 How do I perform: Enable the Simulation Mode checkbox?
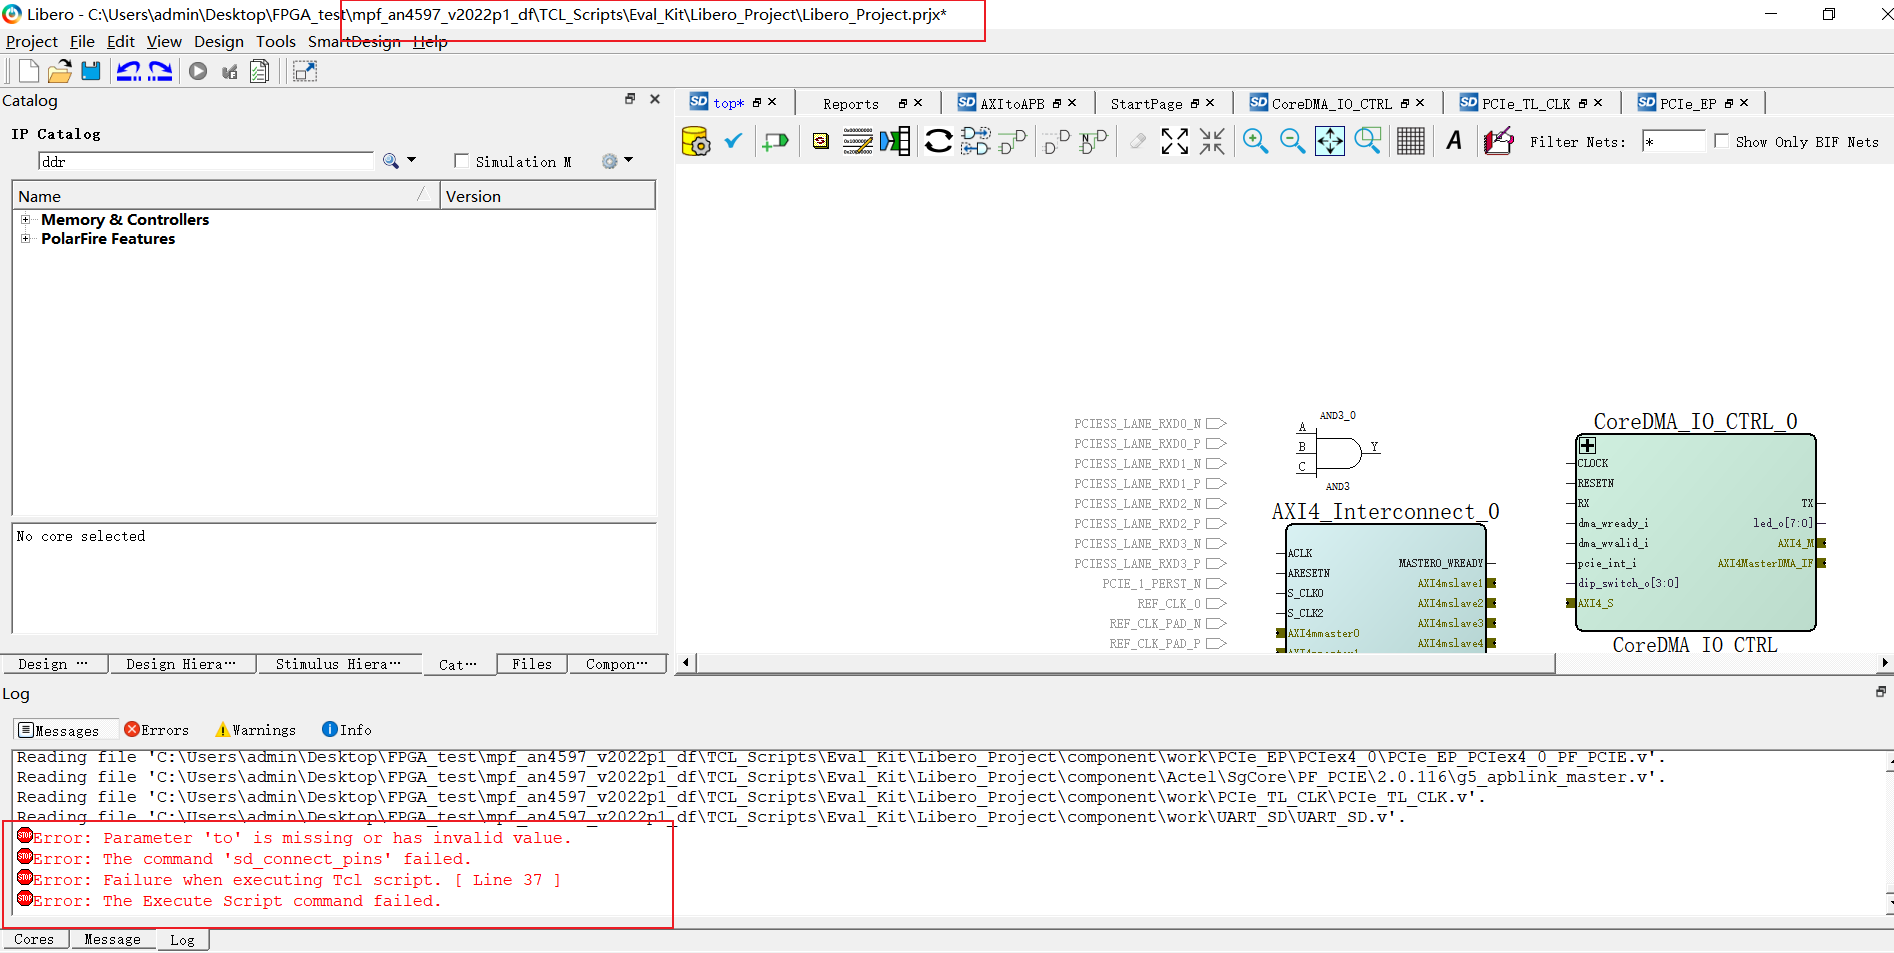(461, 160)
